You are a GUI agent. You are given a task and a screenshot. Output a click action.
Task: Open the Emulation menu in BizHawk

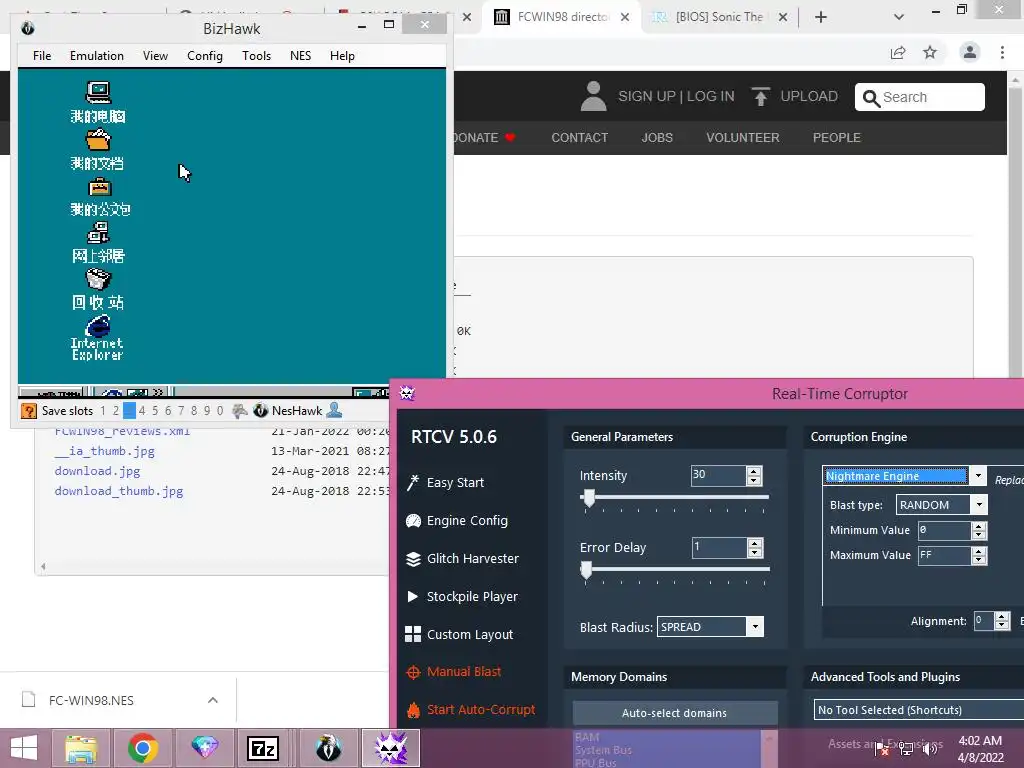97,56
